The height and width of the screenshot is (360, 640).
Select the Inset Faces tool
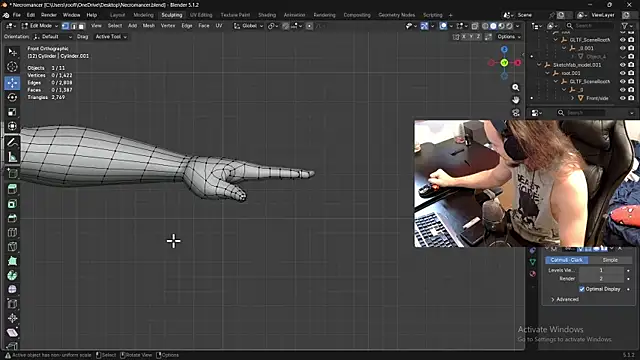[12, 204]
